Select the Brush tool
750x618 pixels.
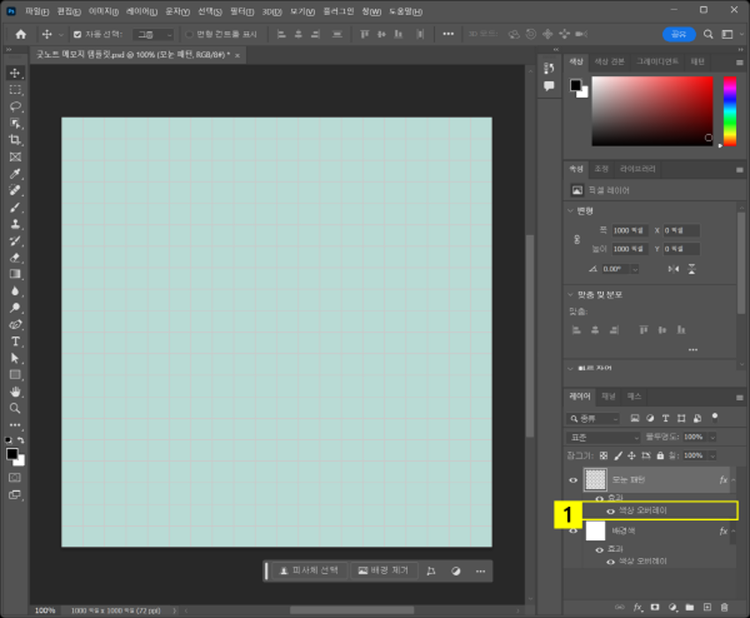click(15, 207)
